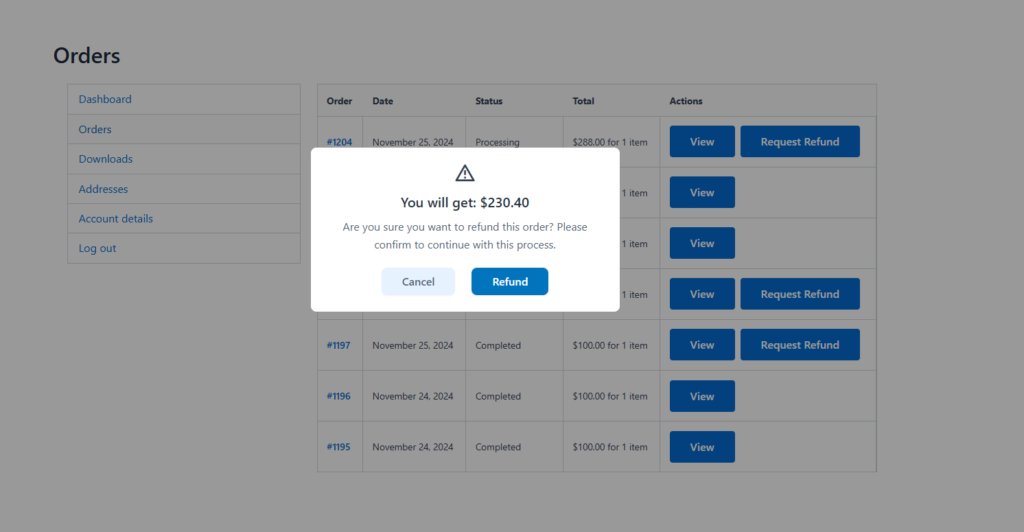Screen dimensions: 1024x532
Task: Open Account details page
Action: click(116, 219)
